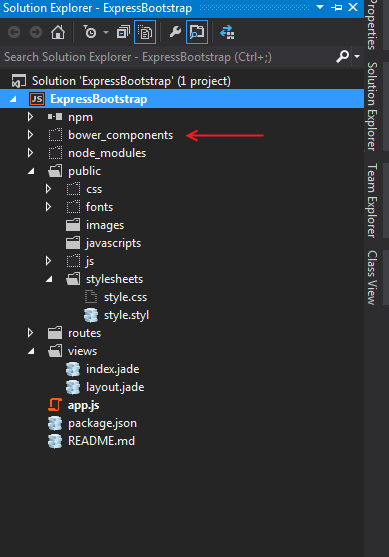Click the stylesheets open-folder icon
389x557 pixels.
tap(73, 279)
